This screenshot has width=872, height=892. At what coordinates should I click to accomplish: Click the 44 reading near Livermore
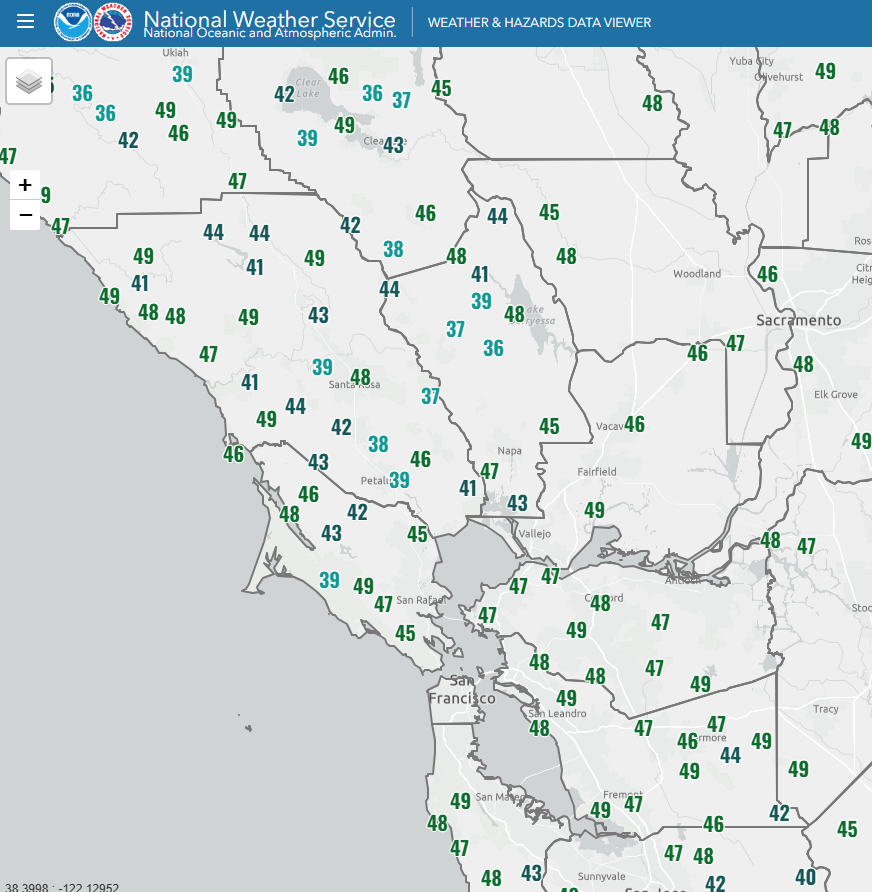(x=730, y=755)
